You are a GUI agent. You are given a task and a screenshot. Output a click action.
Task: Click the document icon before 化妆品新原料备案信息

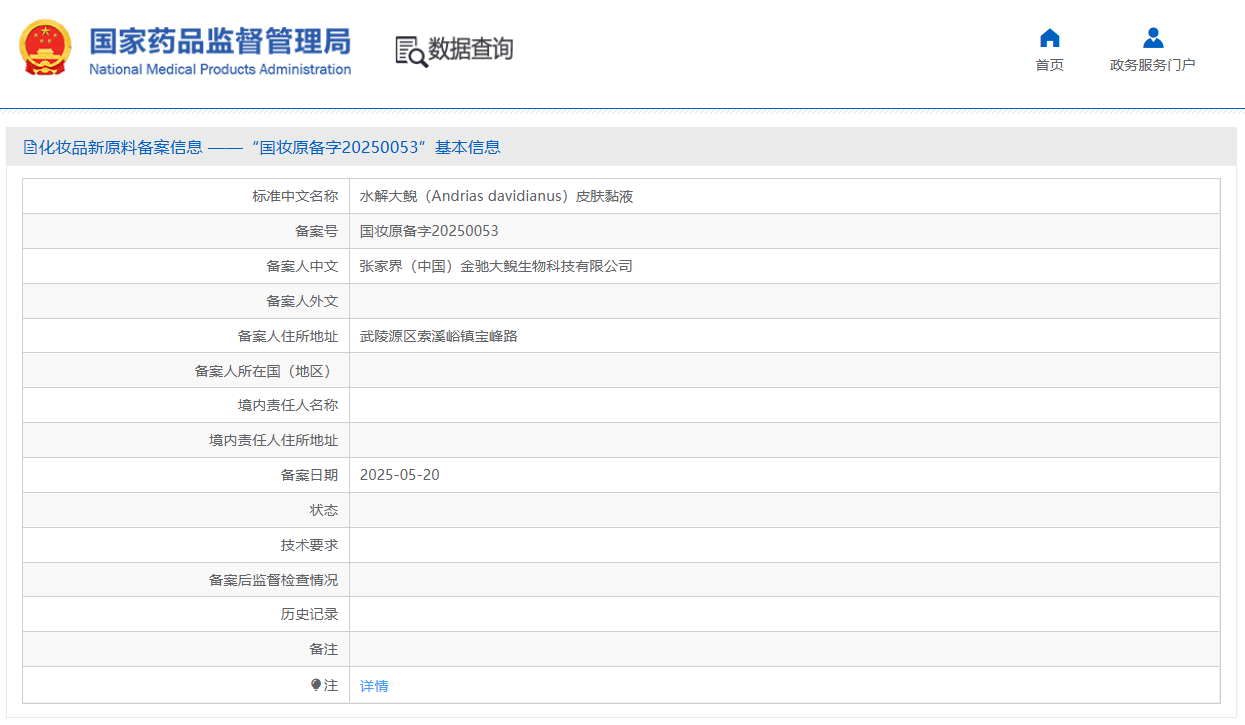click(29, 147)
